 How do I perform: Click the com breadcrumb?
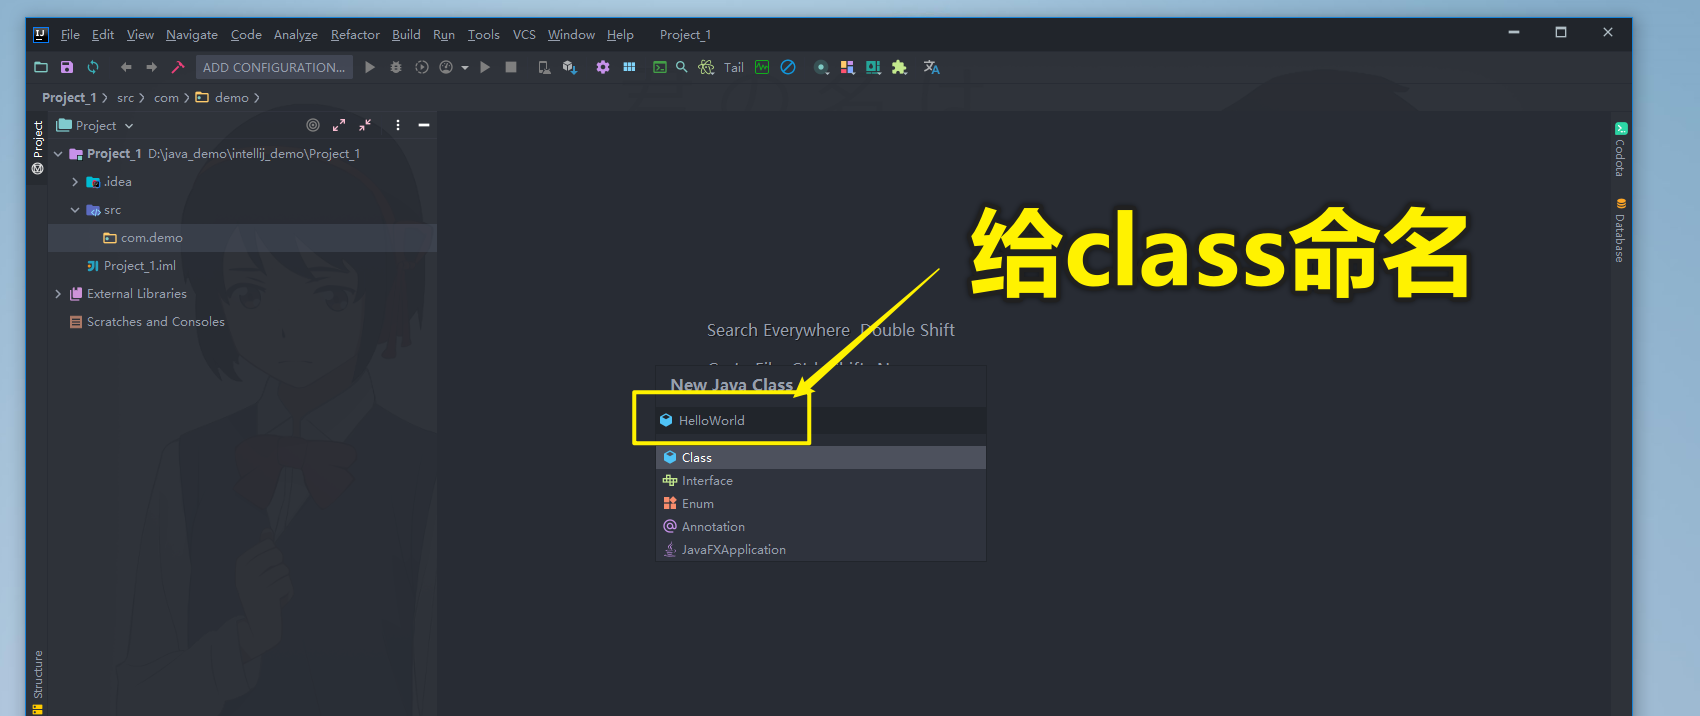pyautogui.click(x=166, y=97)
